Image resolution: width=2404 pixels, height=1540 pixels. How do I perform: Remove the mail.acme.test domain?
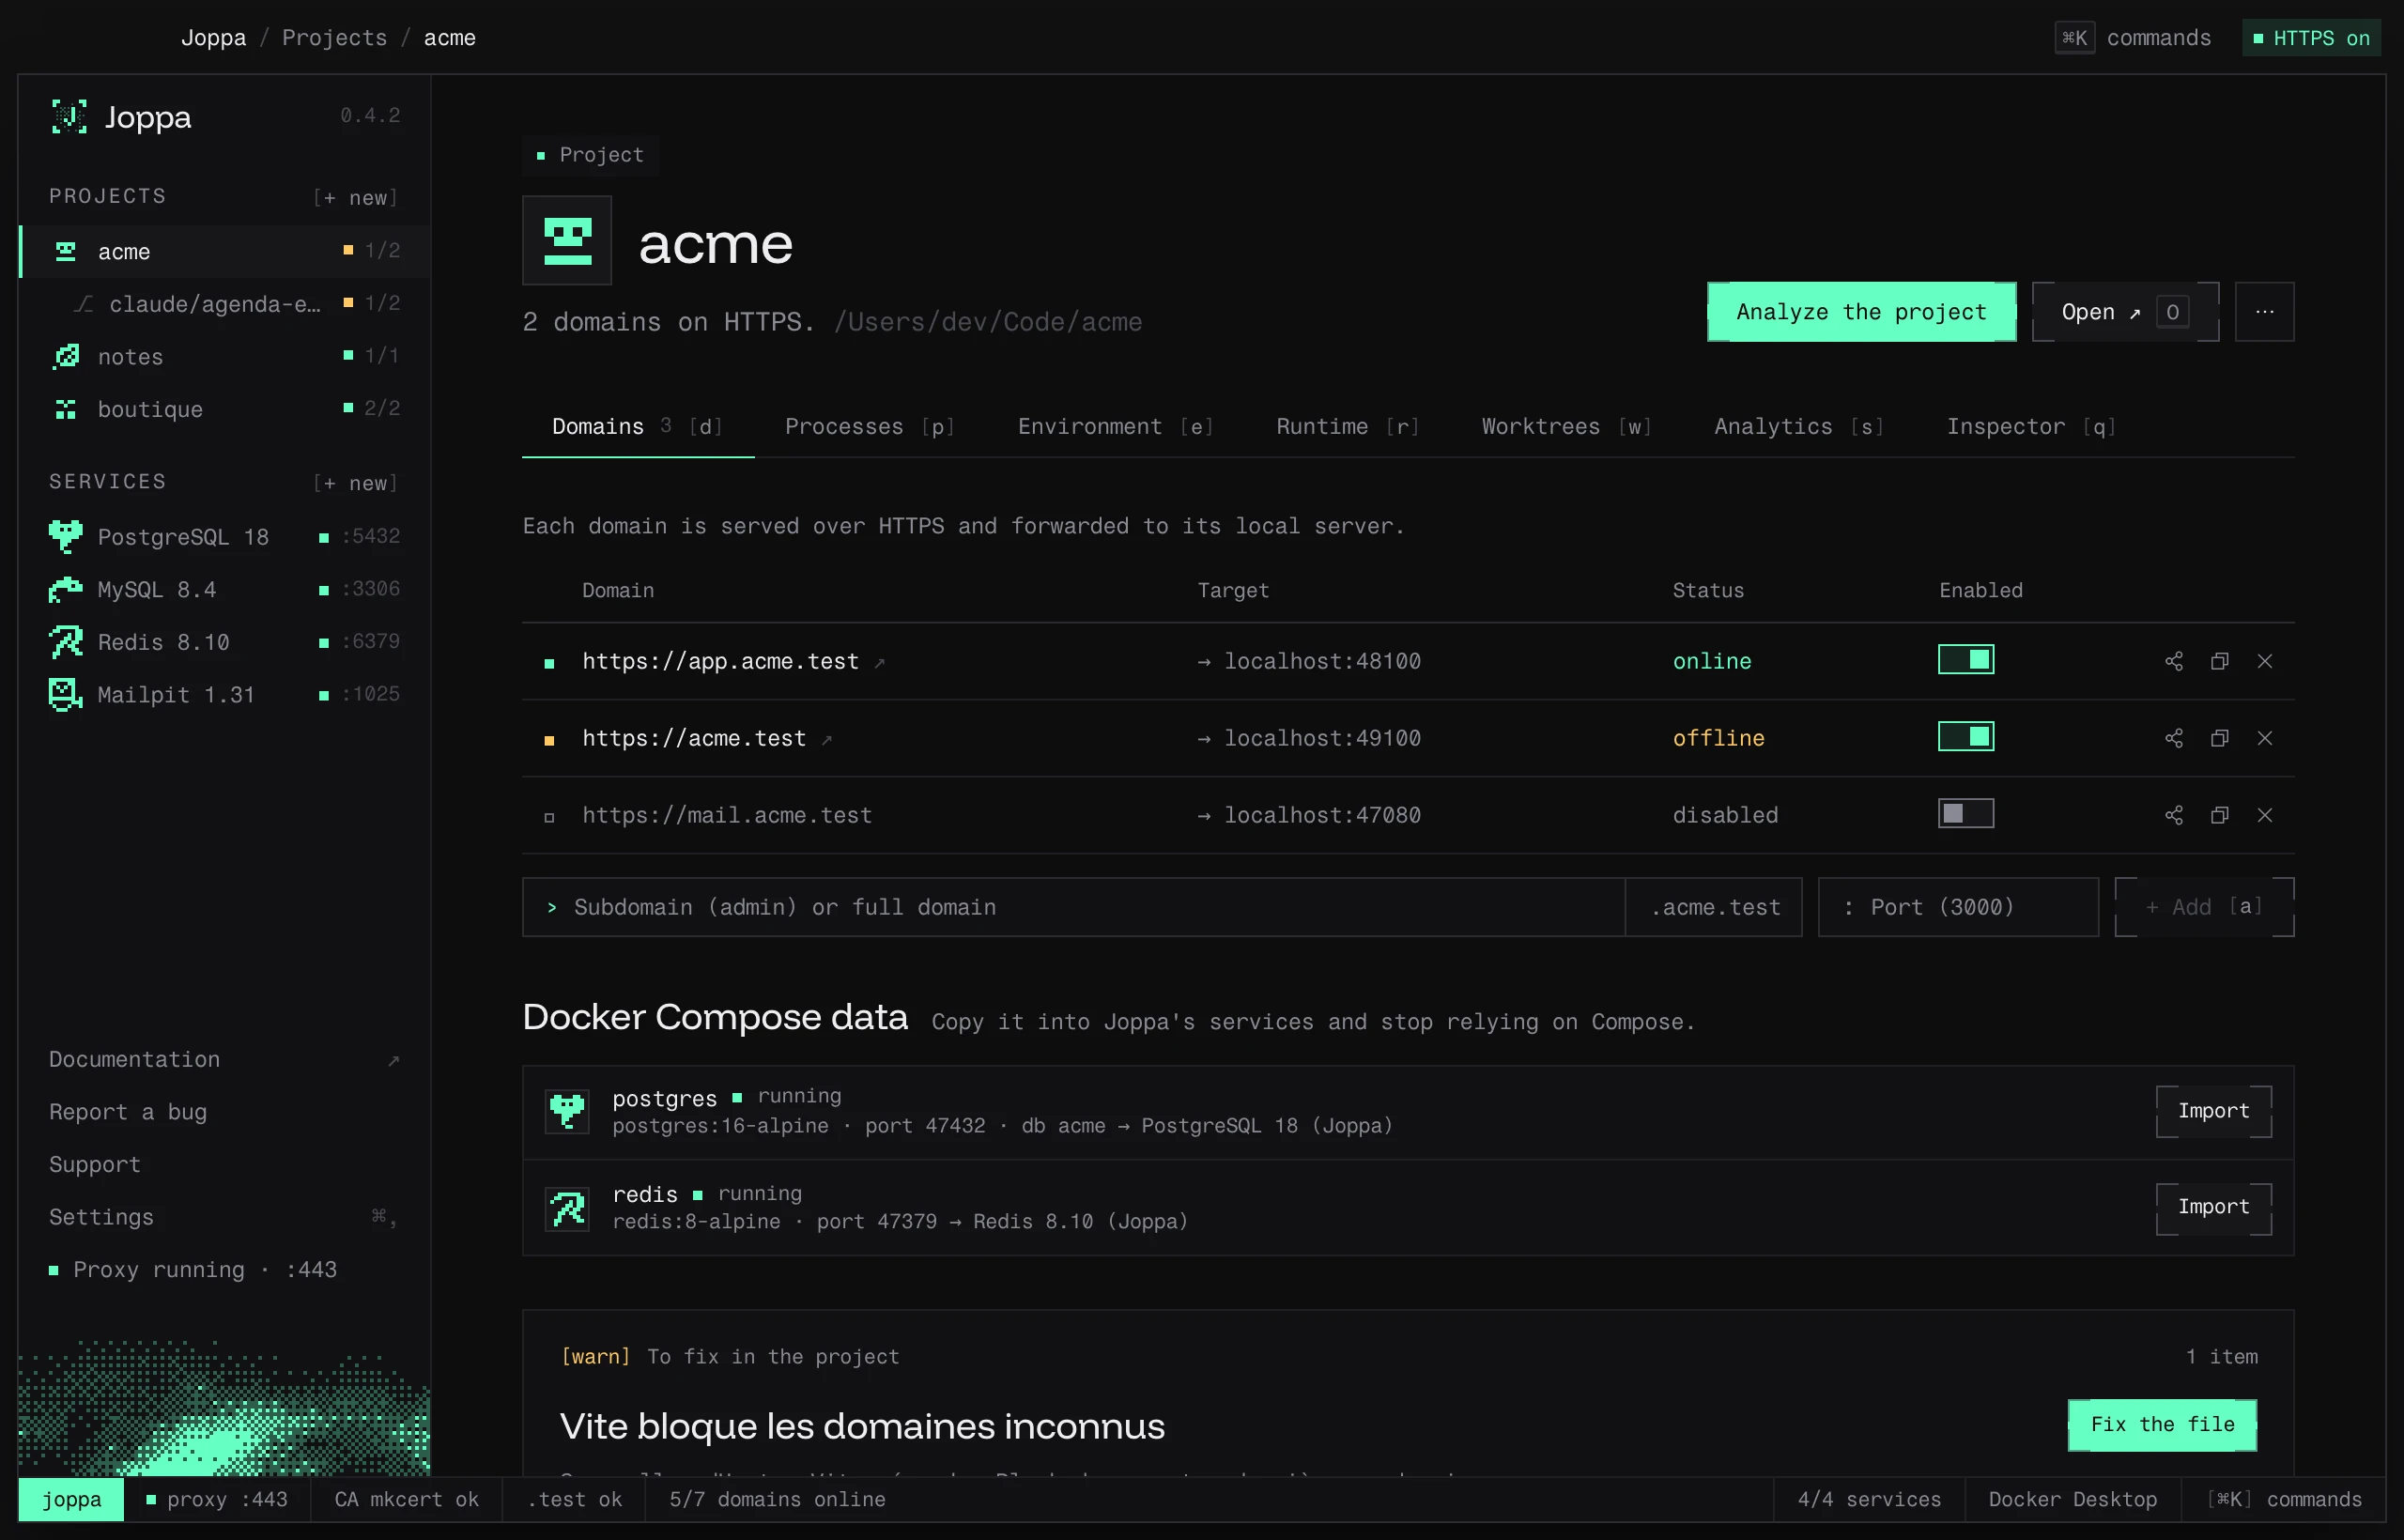coord(2264,815)
